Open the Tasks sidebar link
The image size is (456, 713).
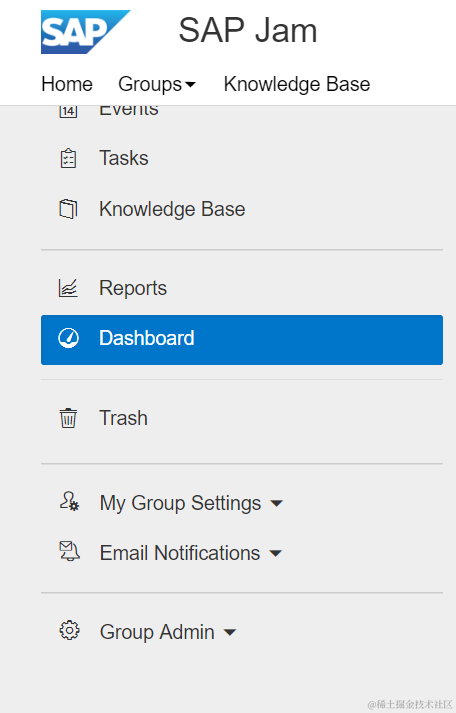[124, 158]
